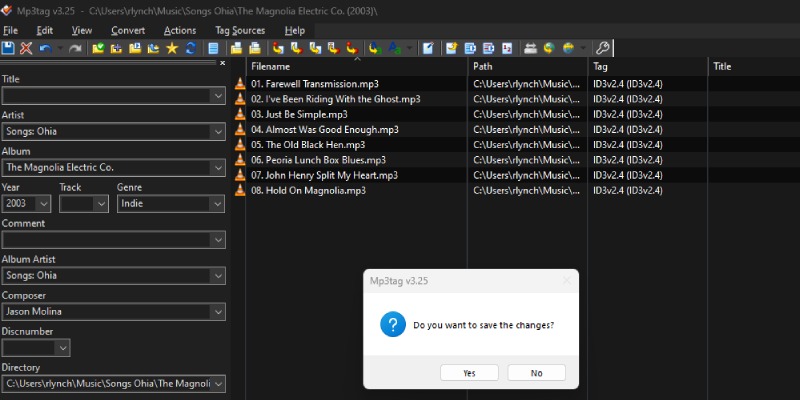This screenshot has height=400, width=800.
Task: Open Favorite directories via the star icon
Action: [x=172, y=48]
